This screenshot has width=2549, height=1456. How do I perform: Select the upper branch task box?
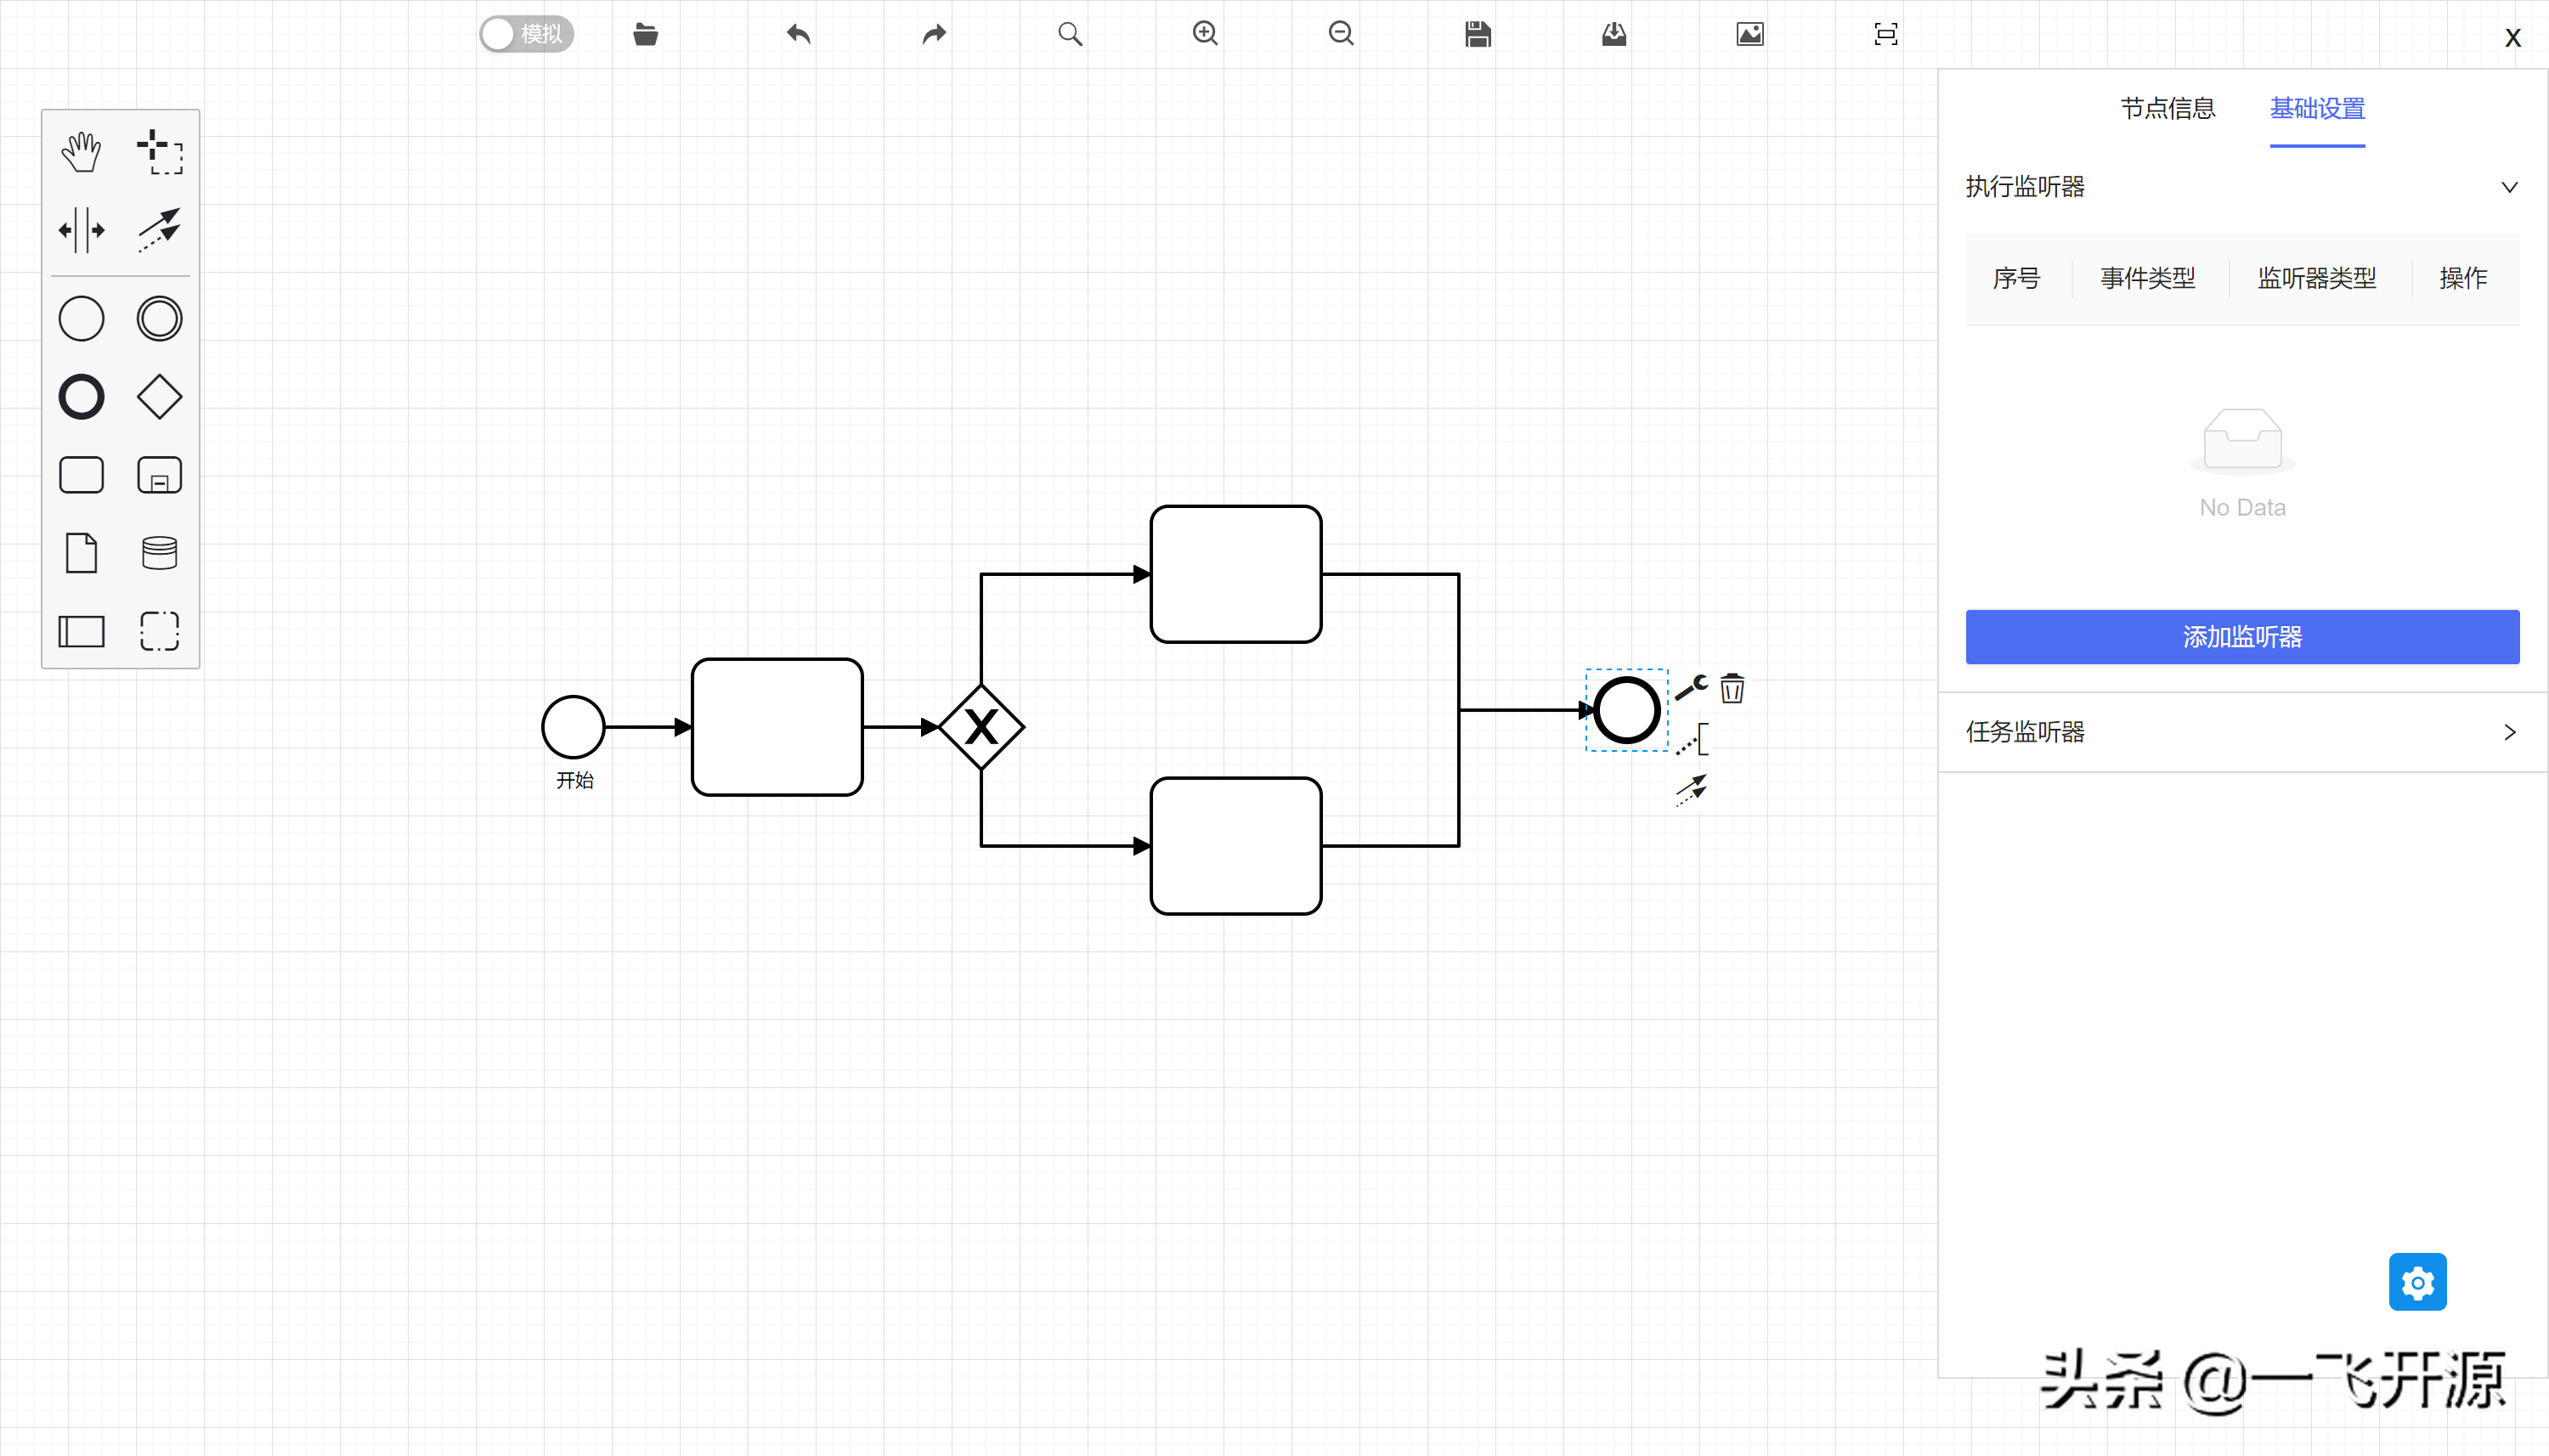[x=1236, y=574]
